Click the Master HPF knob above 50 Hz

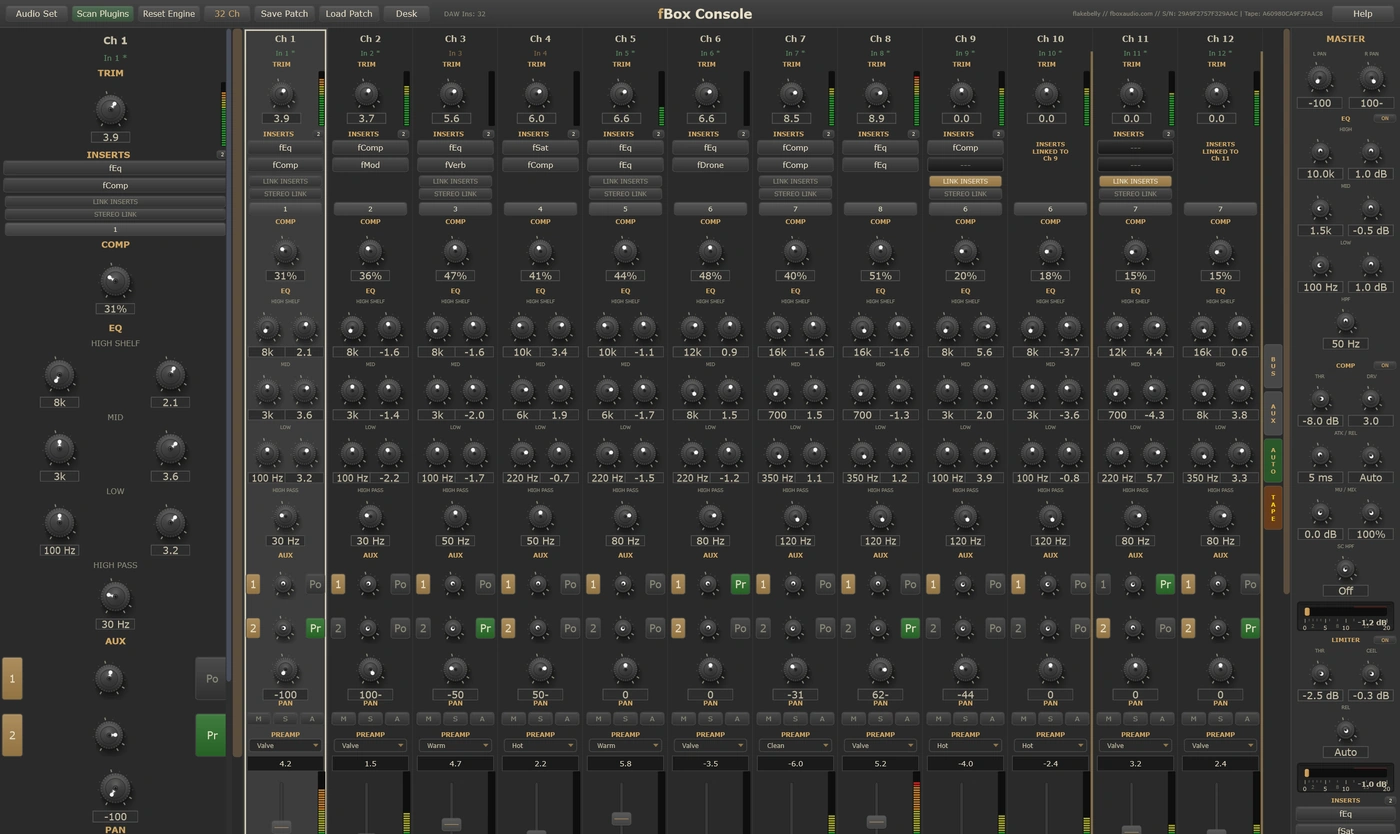(x=1345, y=322)
